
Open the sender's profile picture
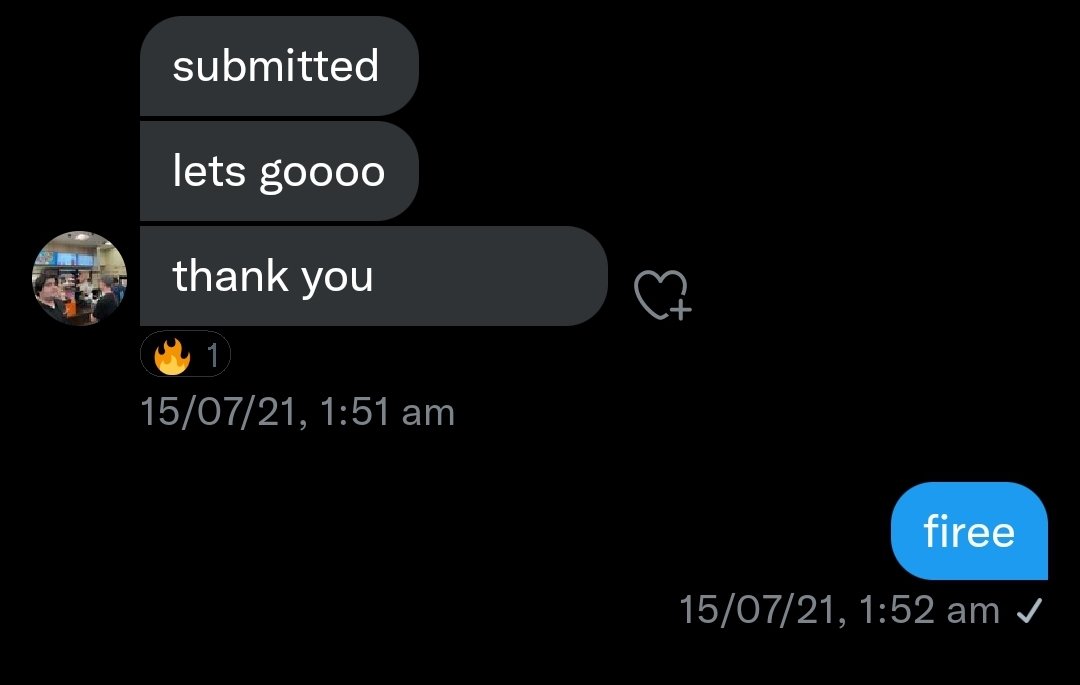(80, 278)
